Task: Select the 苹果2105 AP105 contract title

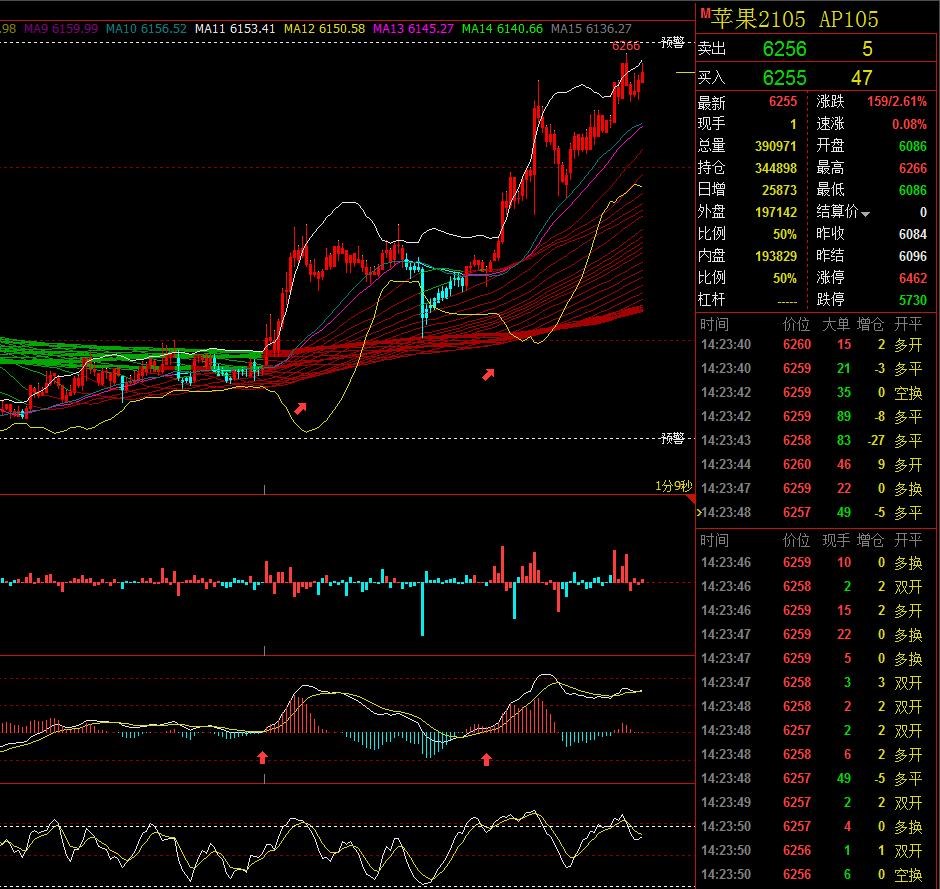Action: click(x=795, y=19)
